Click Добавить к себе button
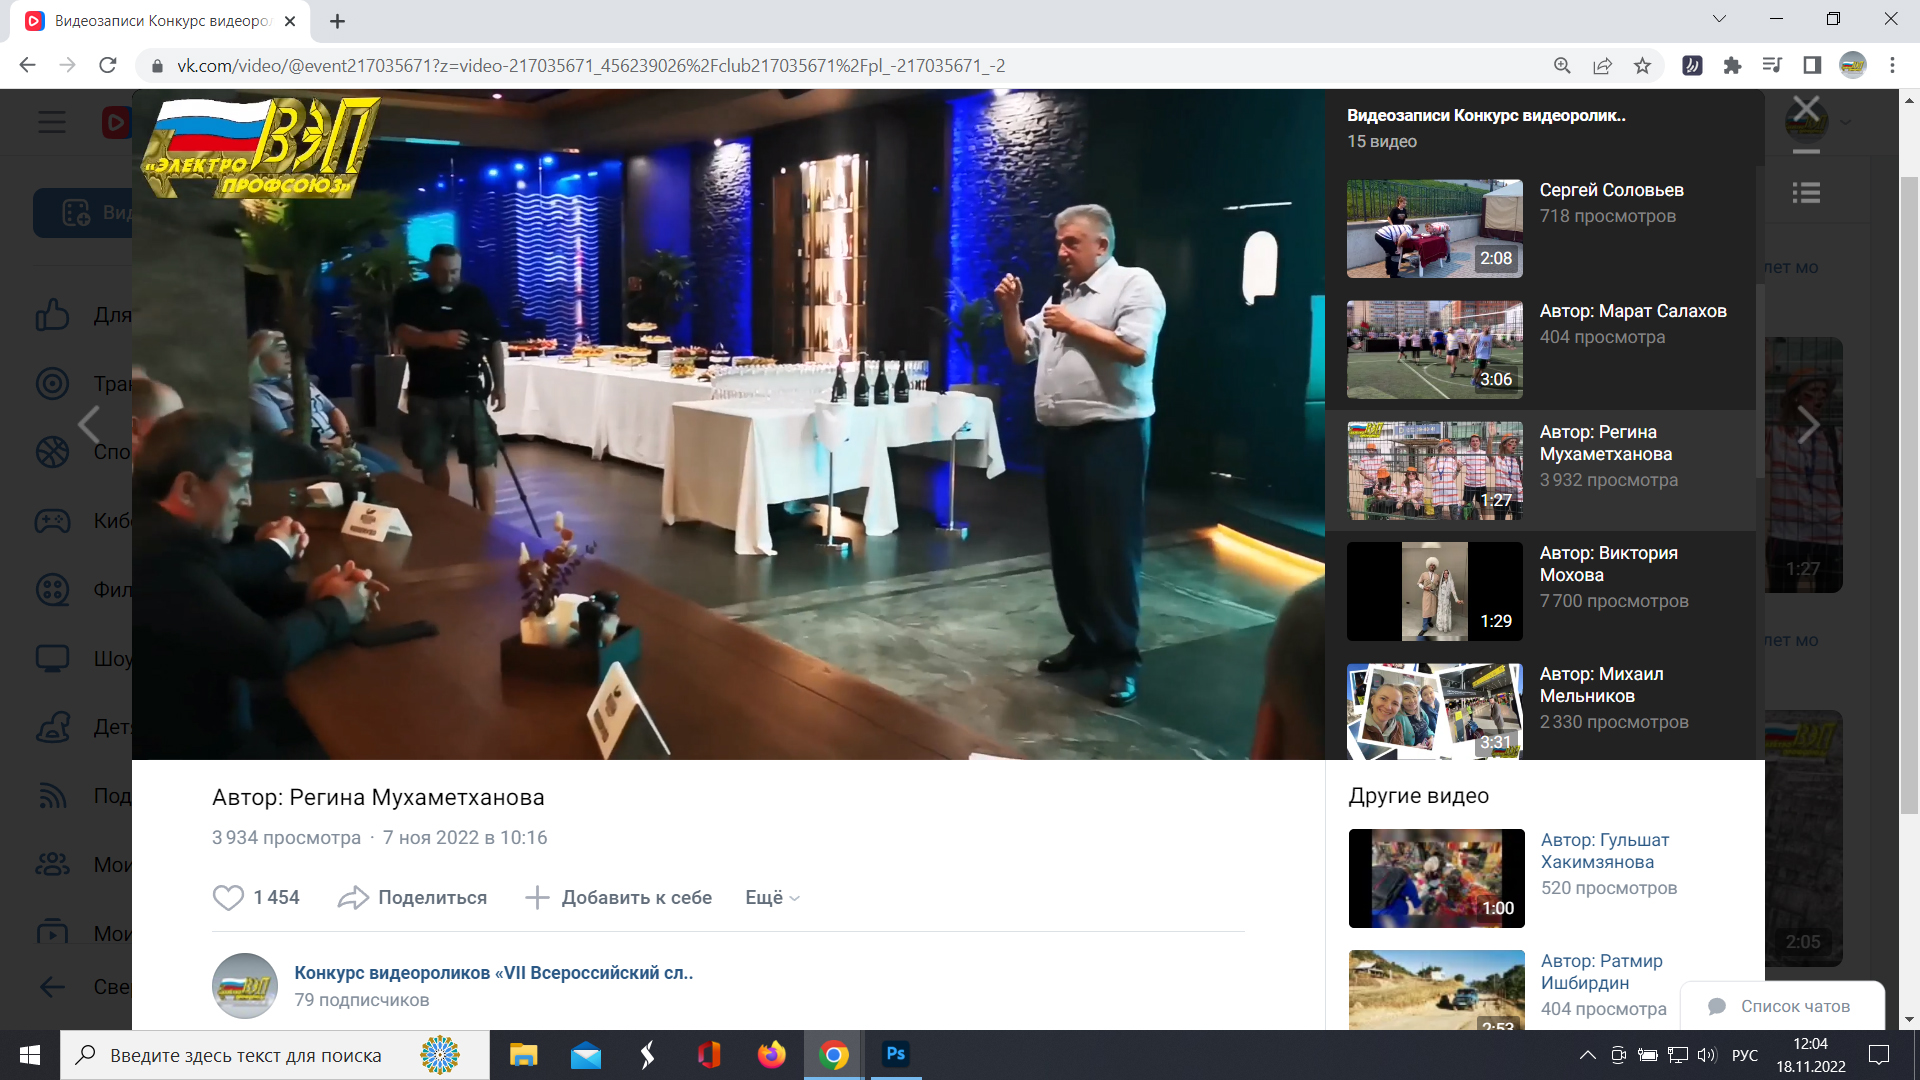1920x1080 pixels. click(x=618, y=897)
